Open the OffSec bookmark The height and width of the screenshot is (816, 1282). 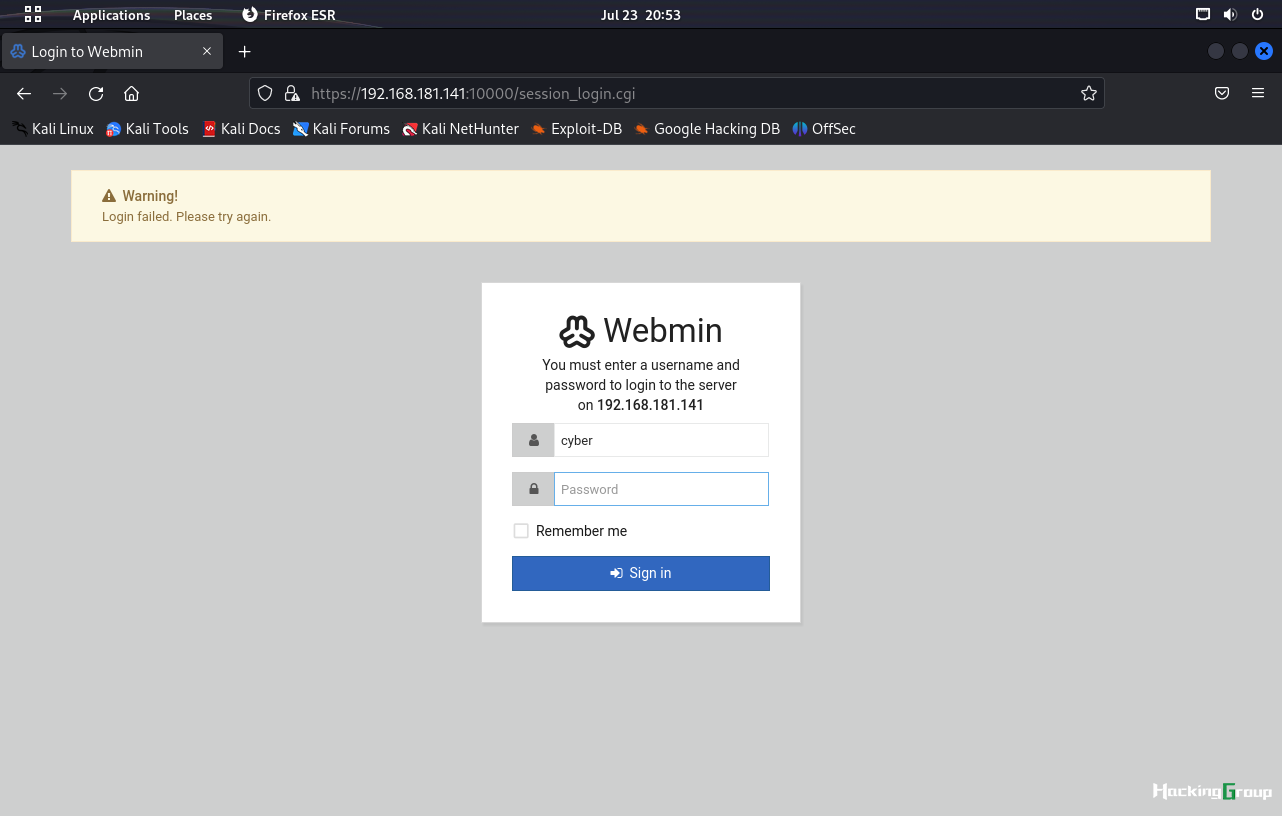point(824,129)
